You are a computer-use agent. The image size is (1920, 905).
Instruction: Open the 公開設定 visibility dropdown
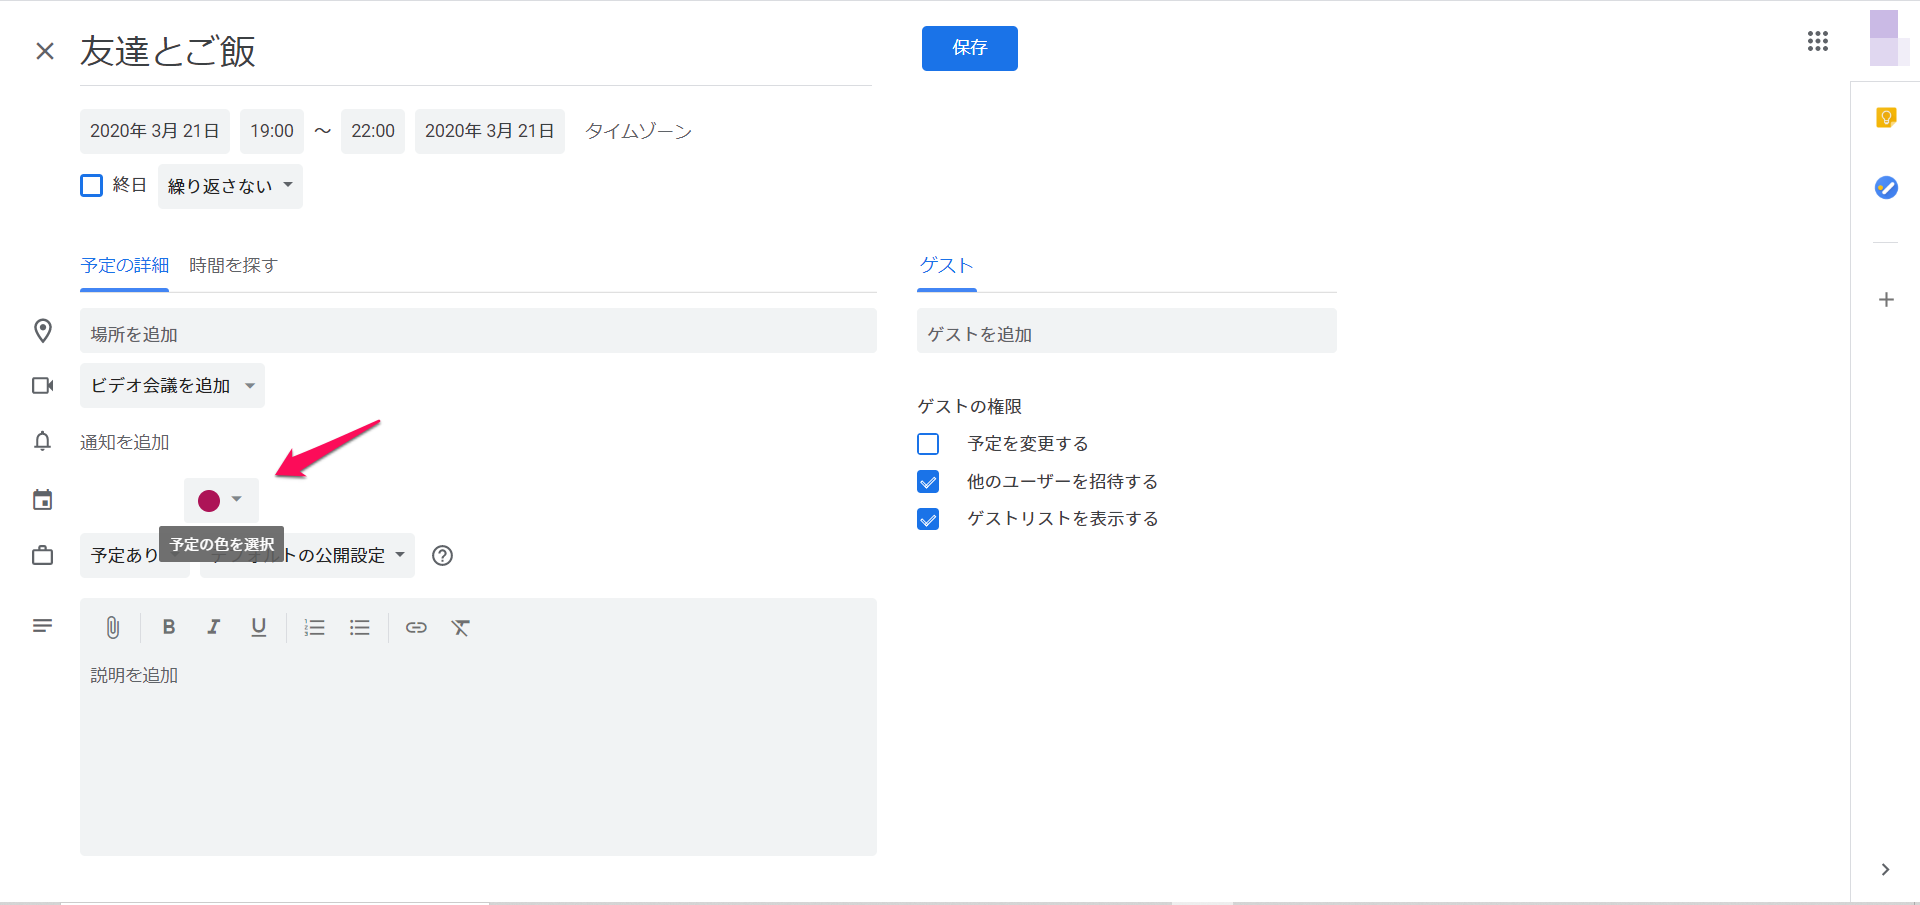pos(308,555)
